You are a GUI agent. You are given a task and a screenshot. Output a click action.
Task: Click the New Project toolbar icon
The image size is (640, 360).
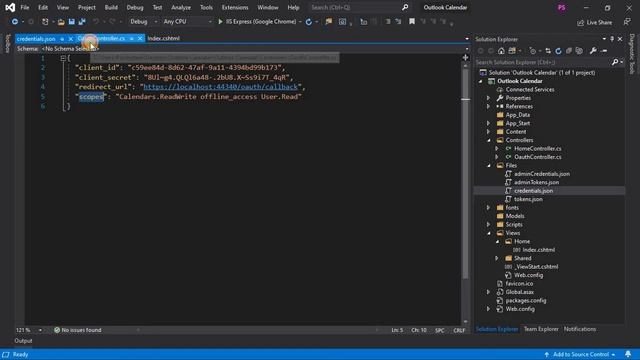(45, 22)
